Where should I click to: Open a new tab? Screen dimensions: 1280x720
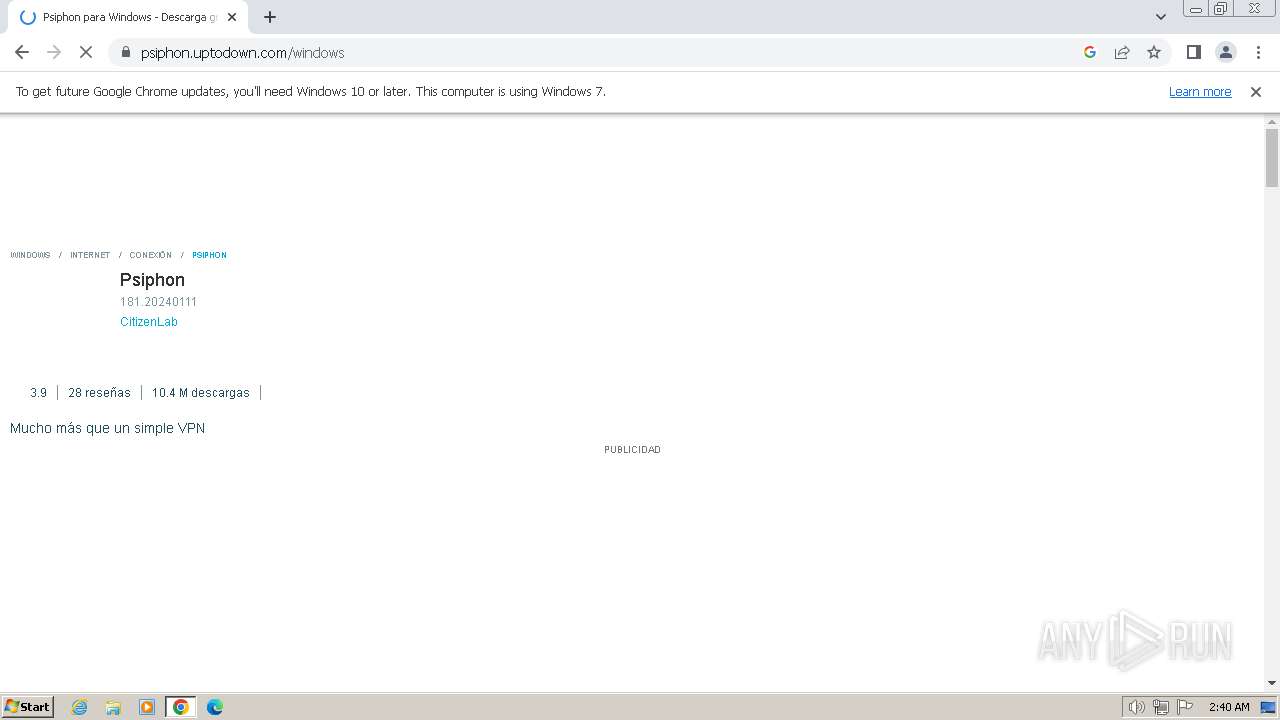pos(270,17)
